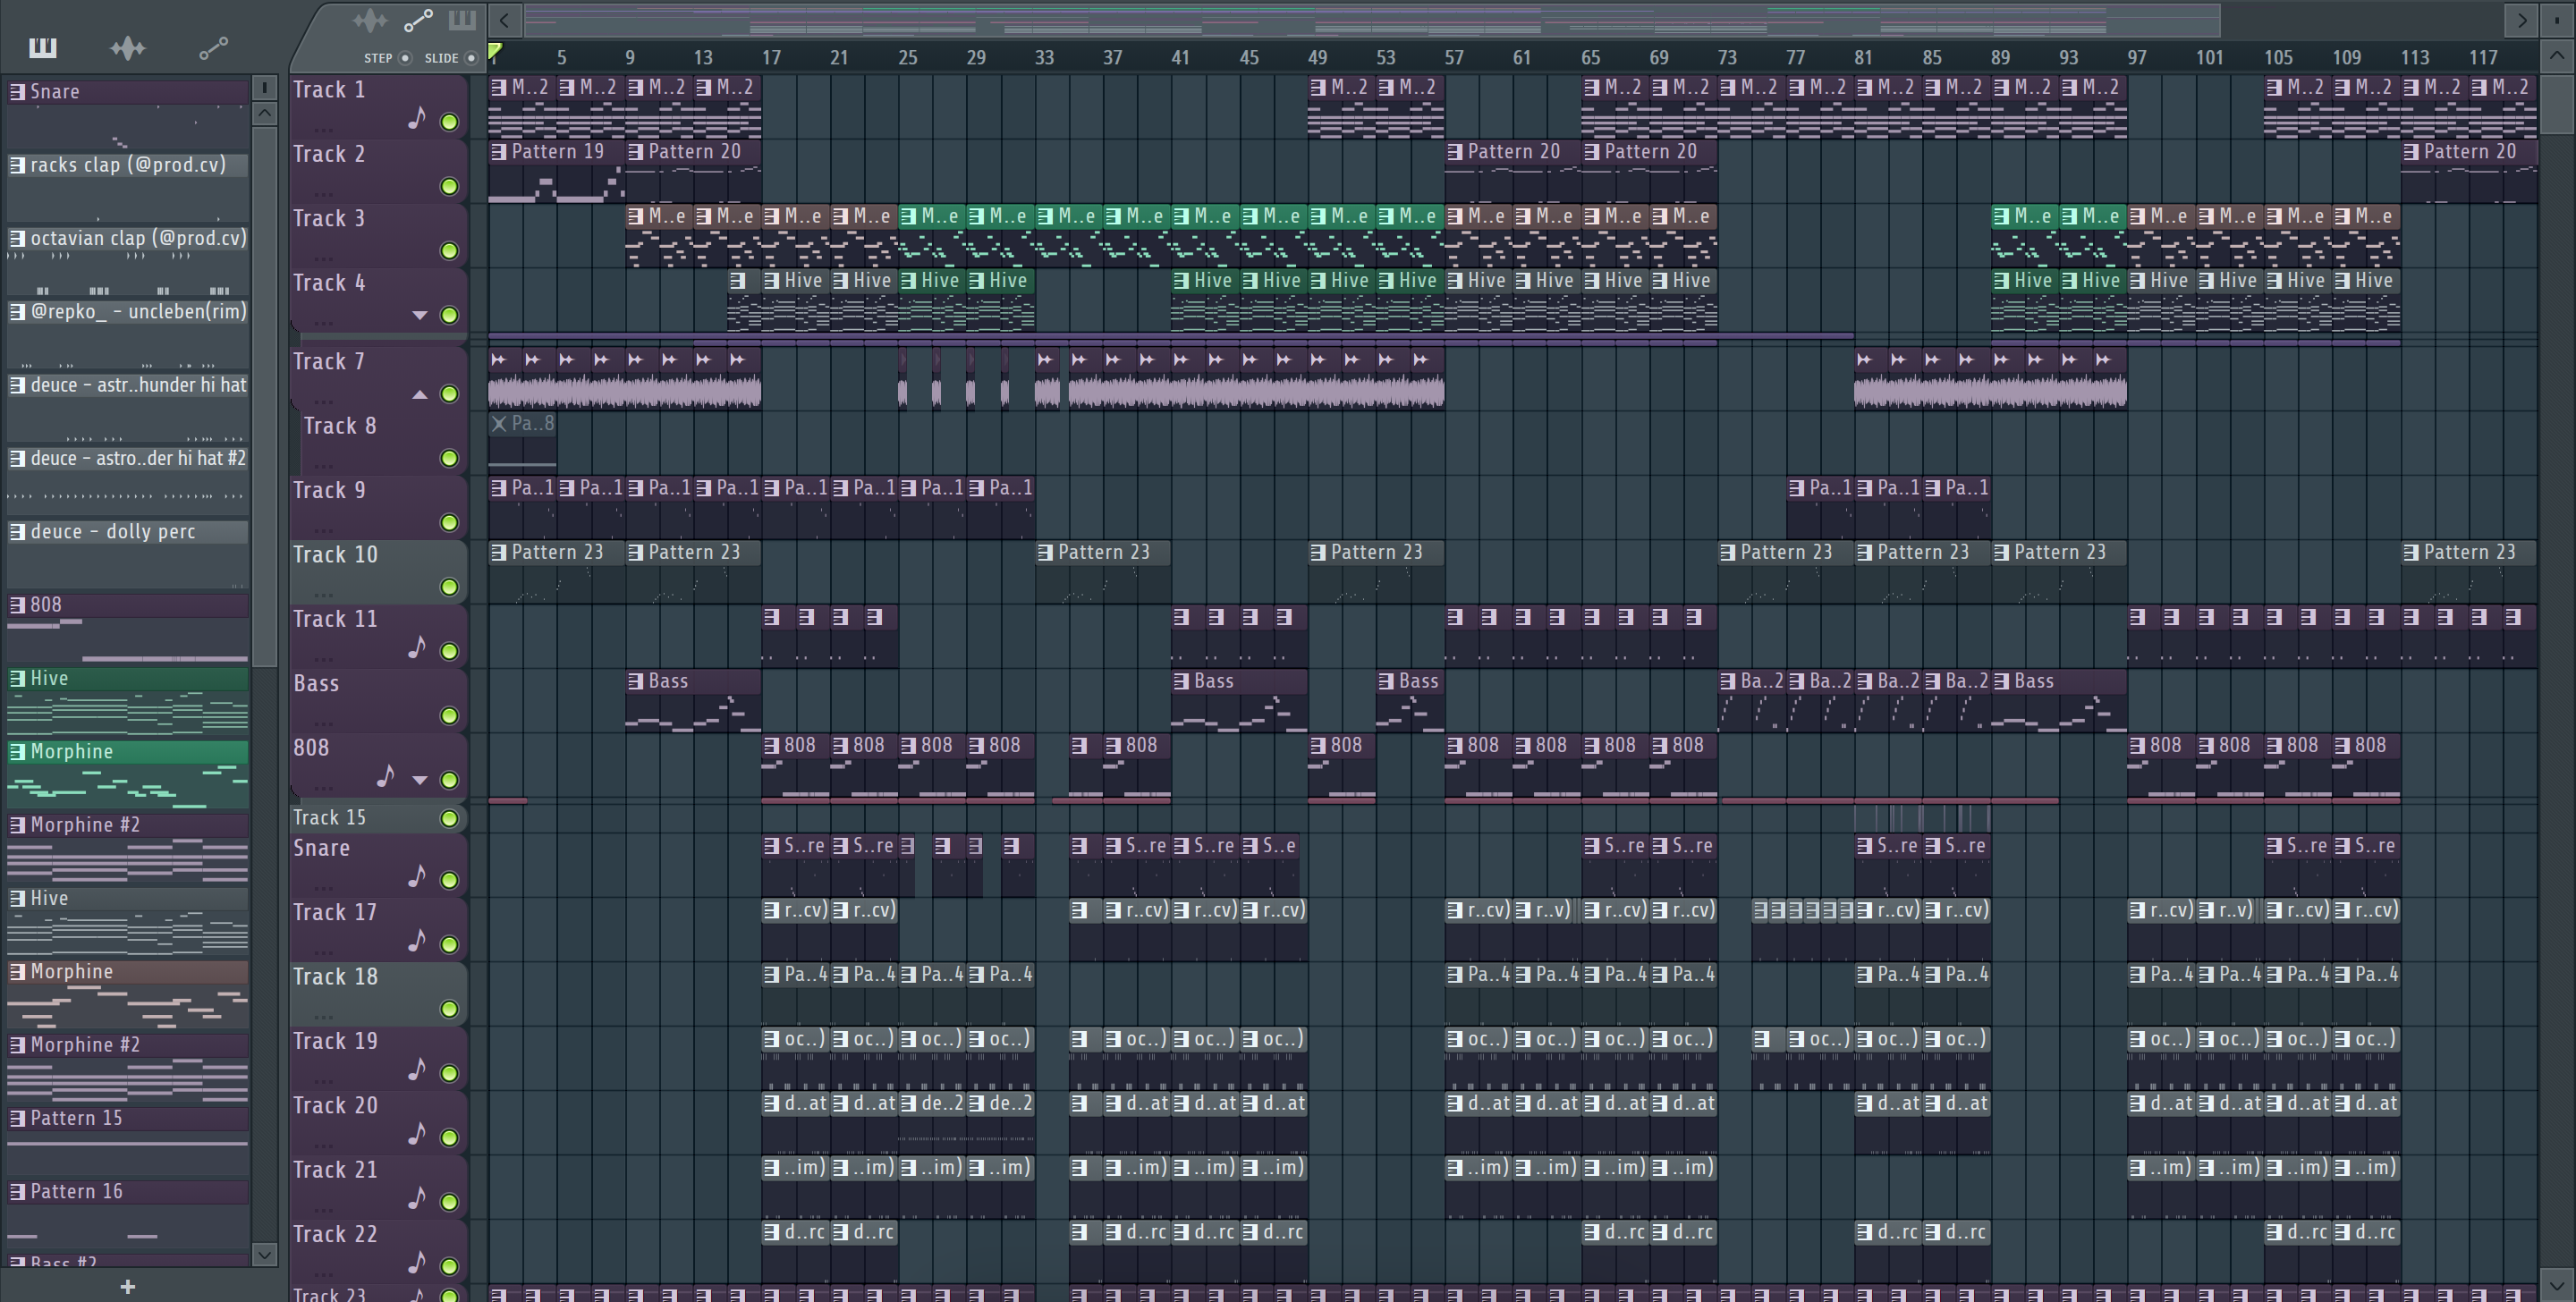The image size is (2576, 1302).
Task: Click the picker scrollbar down arrow
Action: tap(264, 1254)
